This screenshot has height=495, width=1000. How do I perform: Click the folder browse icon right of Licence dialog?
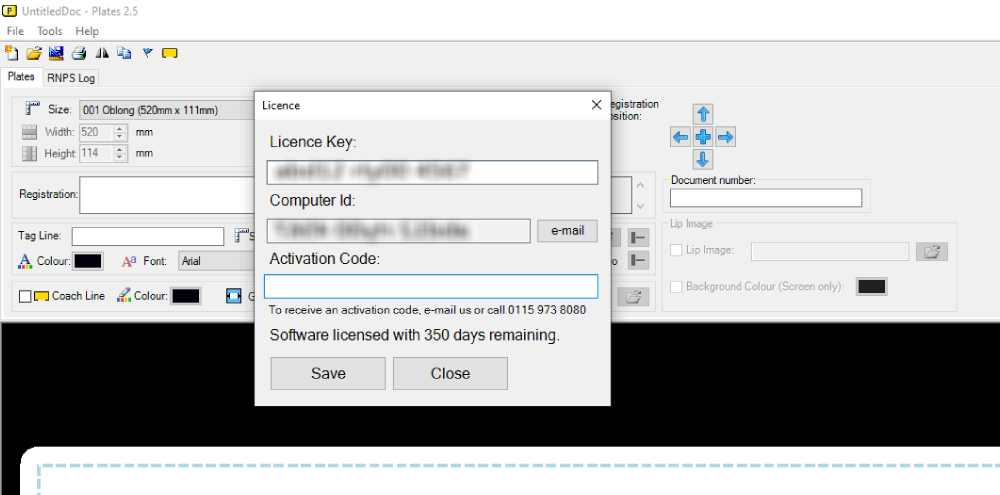[633, 297]
